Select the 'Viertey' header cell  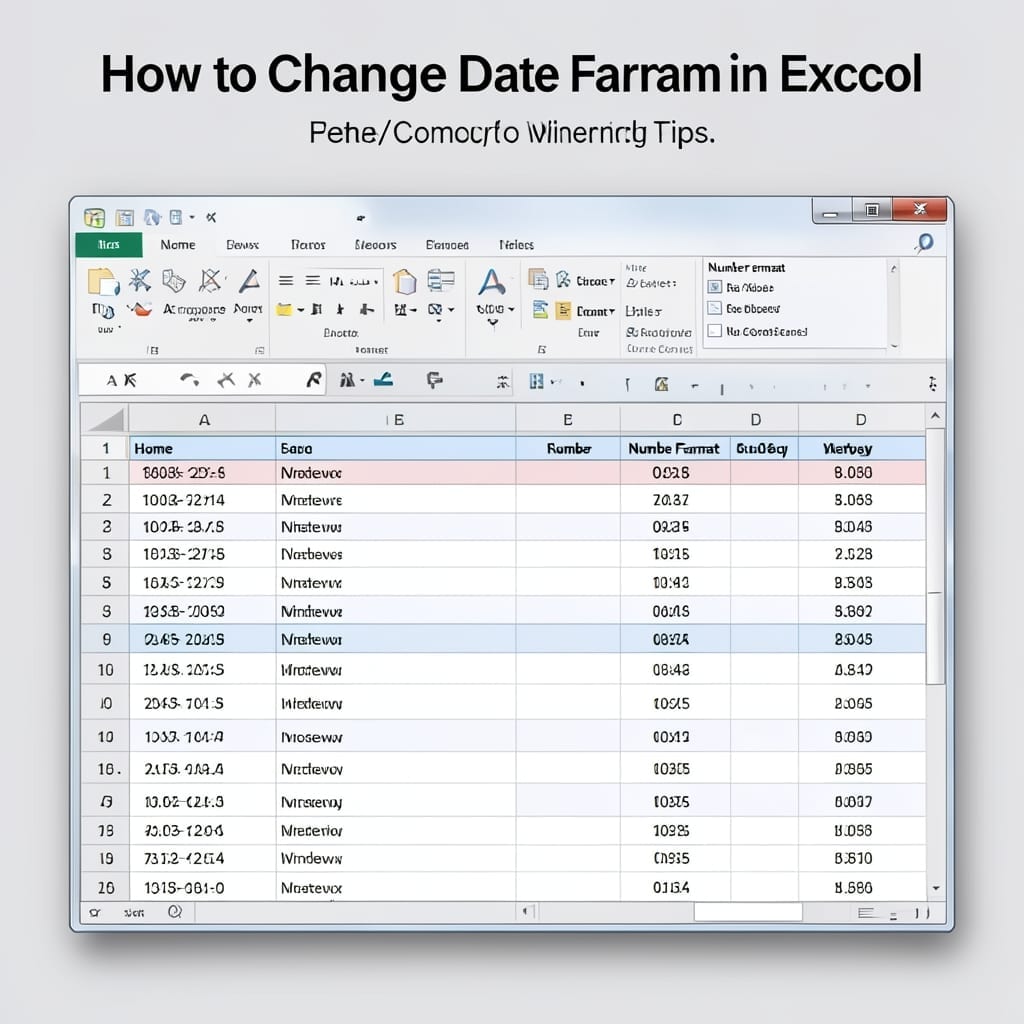tap(861, 449)
